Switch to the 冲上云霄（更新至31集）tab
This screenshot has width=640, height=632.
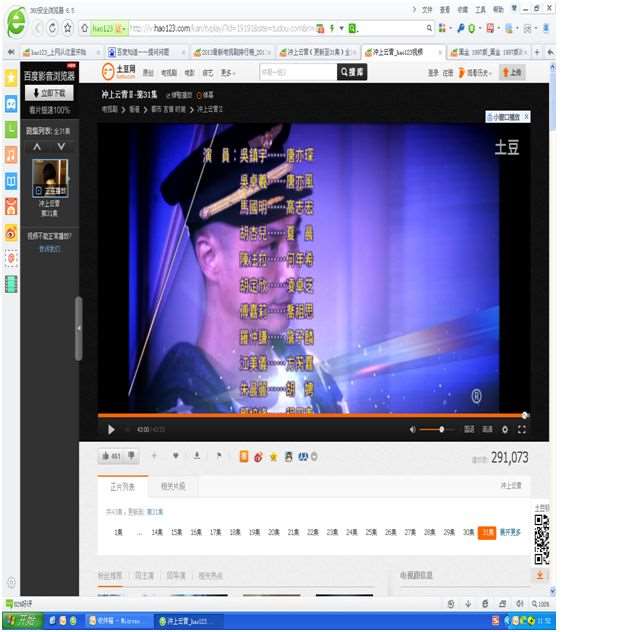pos(318,52)
